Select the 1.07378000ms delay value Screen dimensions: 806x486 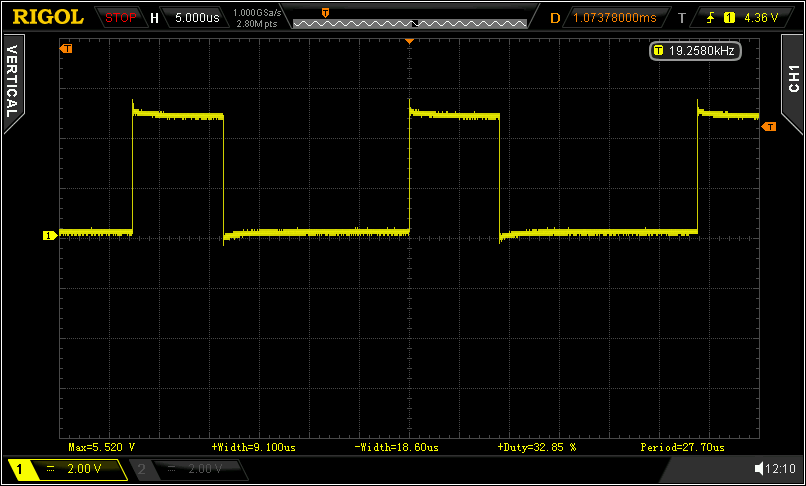click(x=615, y=17)
